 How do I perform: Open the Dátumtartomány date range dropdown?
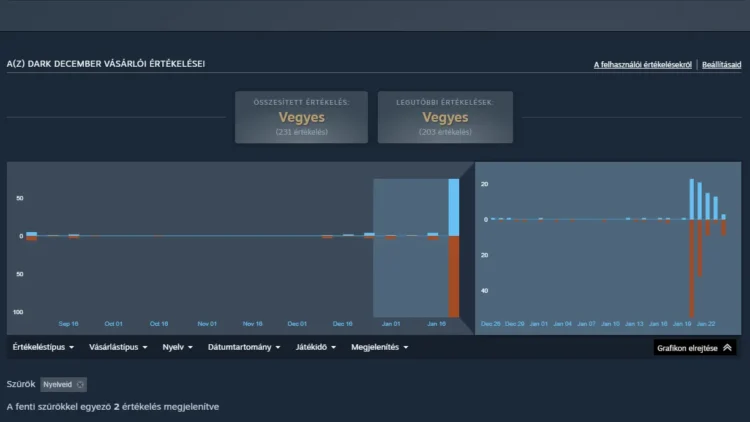245,348
